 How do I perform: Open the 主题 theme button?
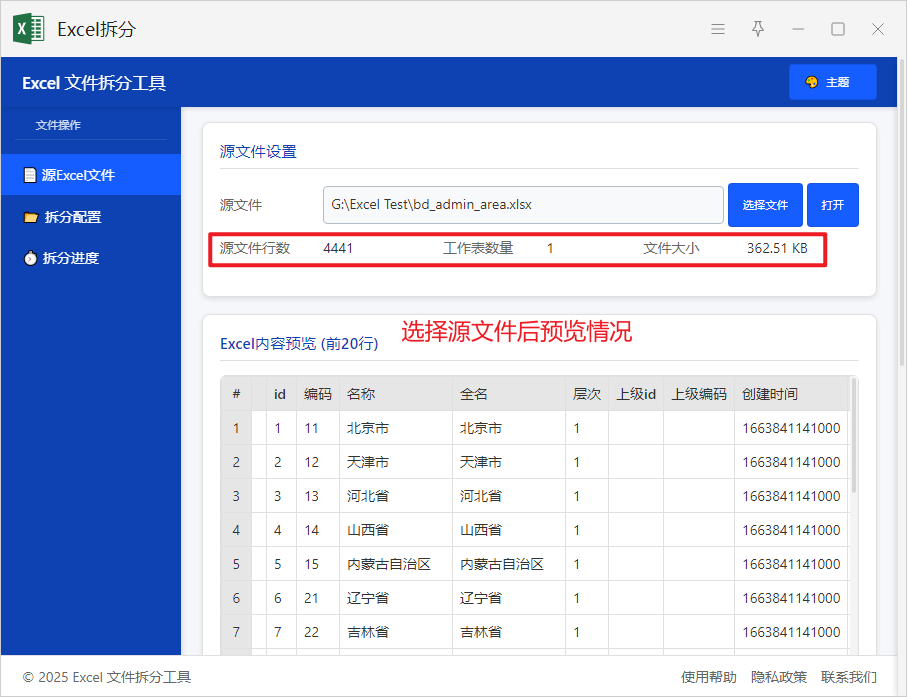(832, 82)
